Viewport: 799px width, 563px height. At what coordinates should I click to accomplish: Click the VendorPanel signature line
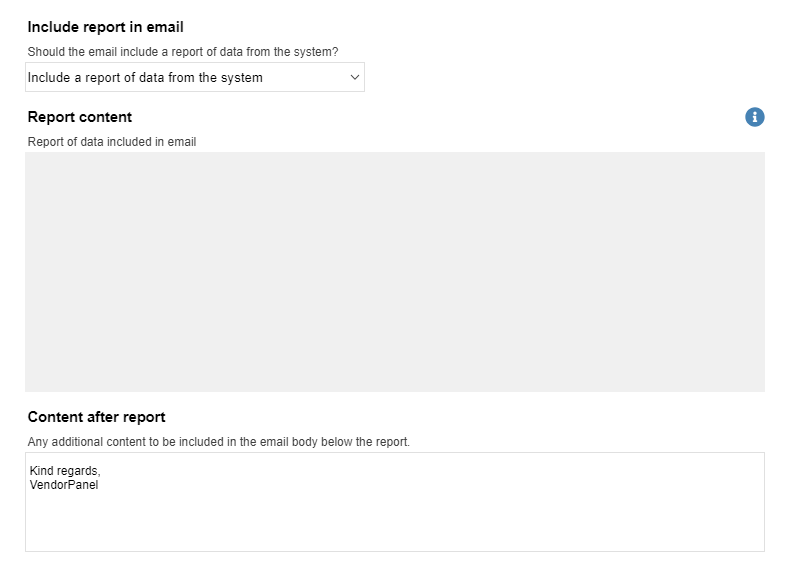pos(64,485)
